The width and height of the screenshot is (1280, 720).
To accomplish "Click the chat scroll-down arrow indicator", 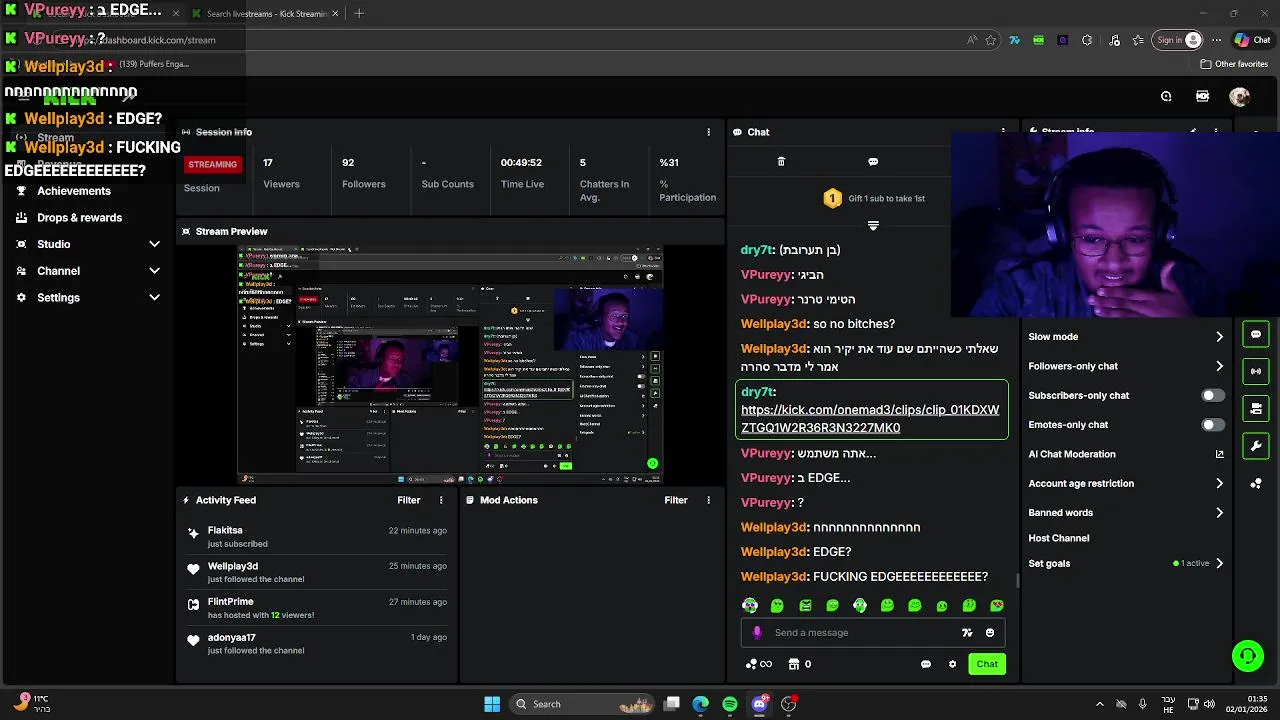I will 873,225.
